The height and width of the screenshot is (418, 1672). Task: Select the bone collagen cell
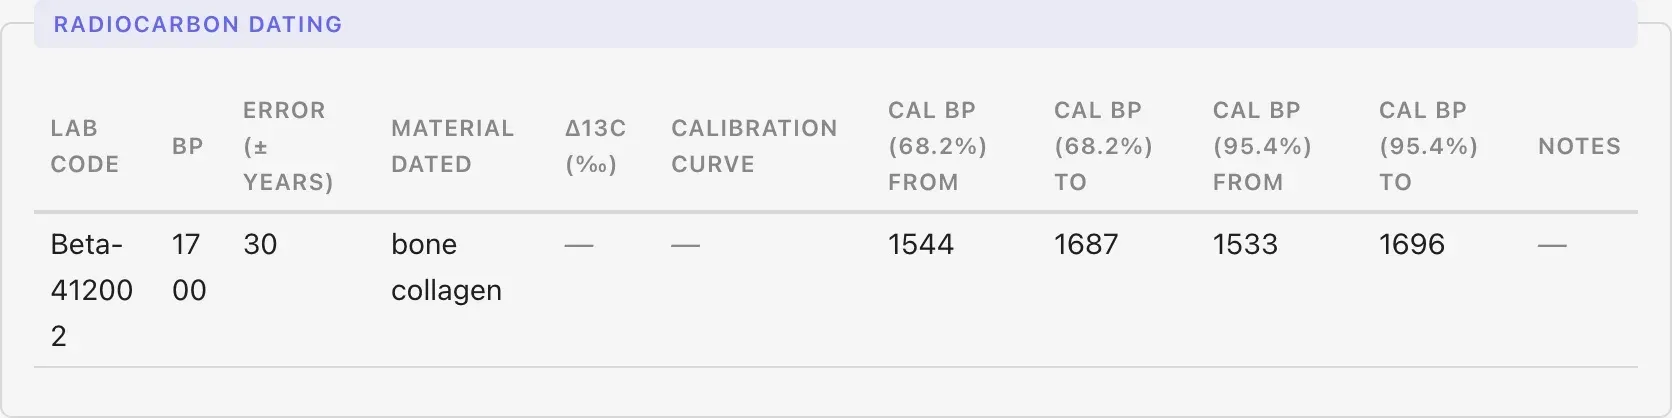[x=446, y=267]
